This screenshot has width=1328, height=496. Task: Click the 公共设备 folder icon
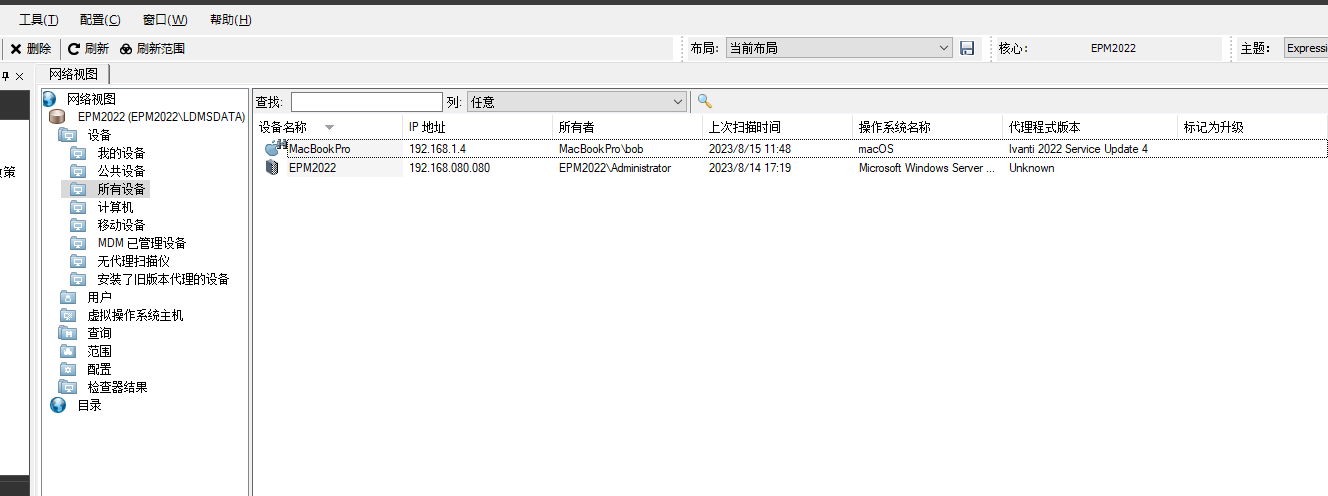[x=78, y=171]
